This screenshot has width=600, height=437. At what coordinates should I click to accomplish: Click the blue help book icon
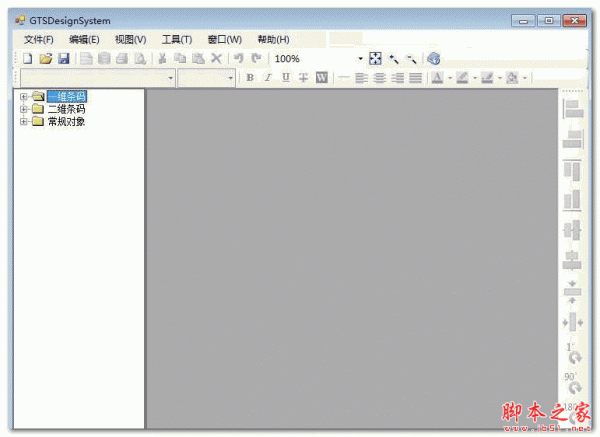tap(434, 59)
